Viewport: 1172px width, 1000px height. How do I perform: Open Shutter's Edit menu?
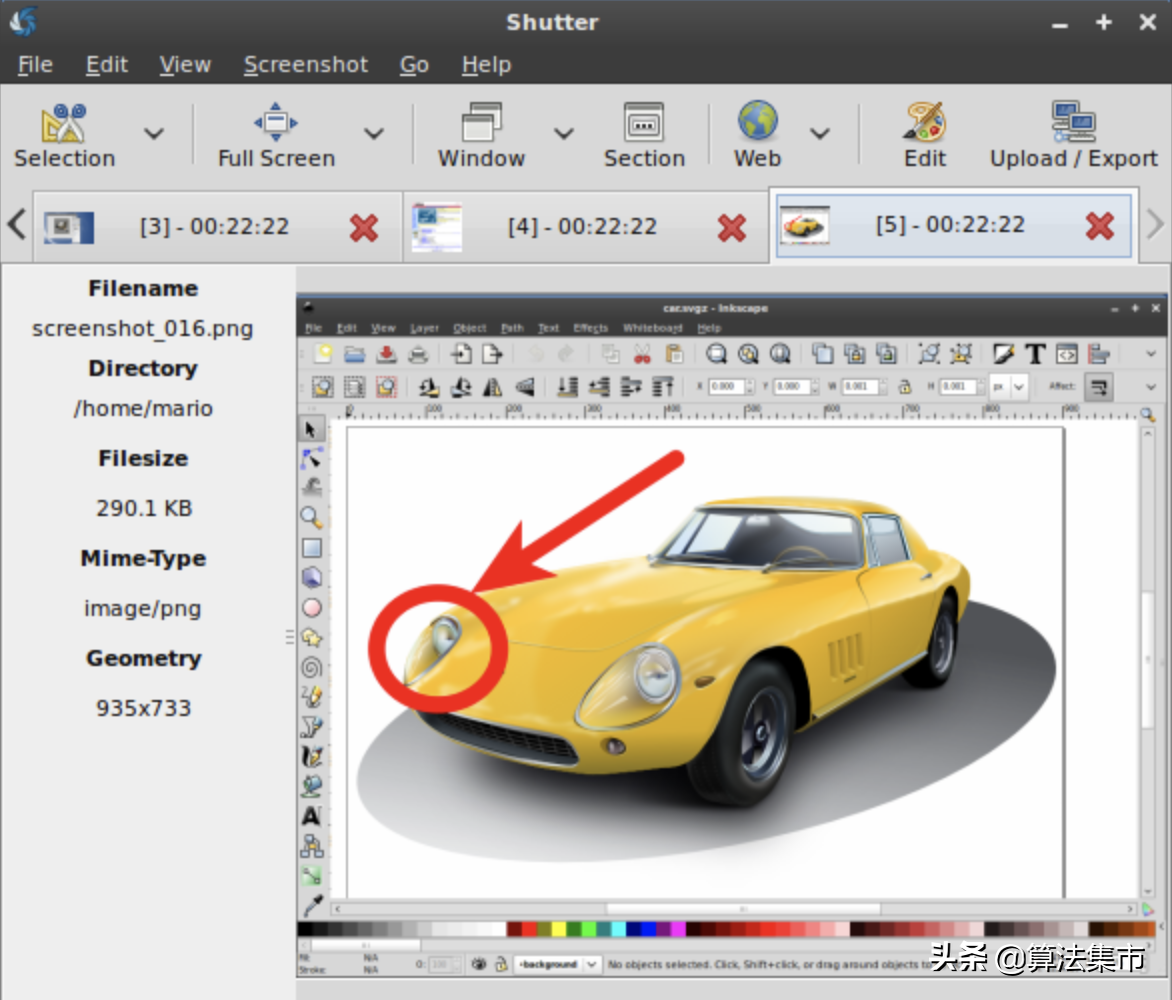(107, 65)
